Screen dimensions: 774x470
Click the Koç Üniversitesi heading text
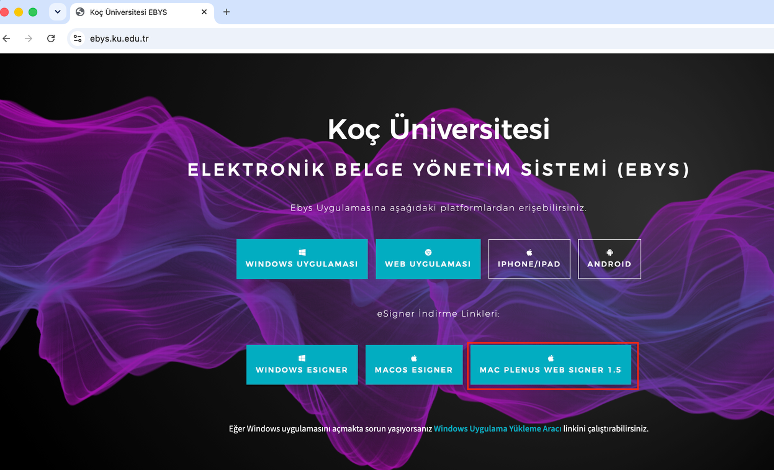coord(438,129)
